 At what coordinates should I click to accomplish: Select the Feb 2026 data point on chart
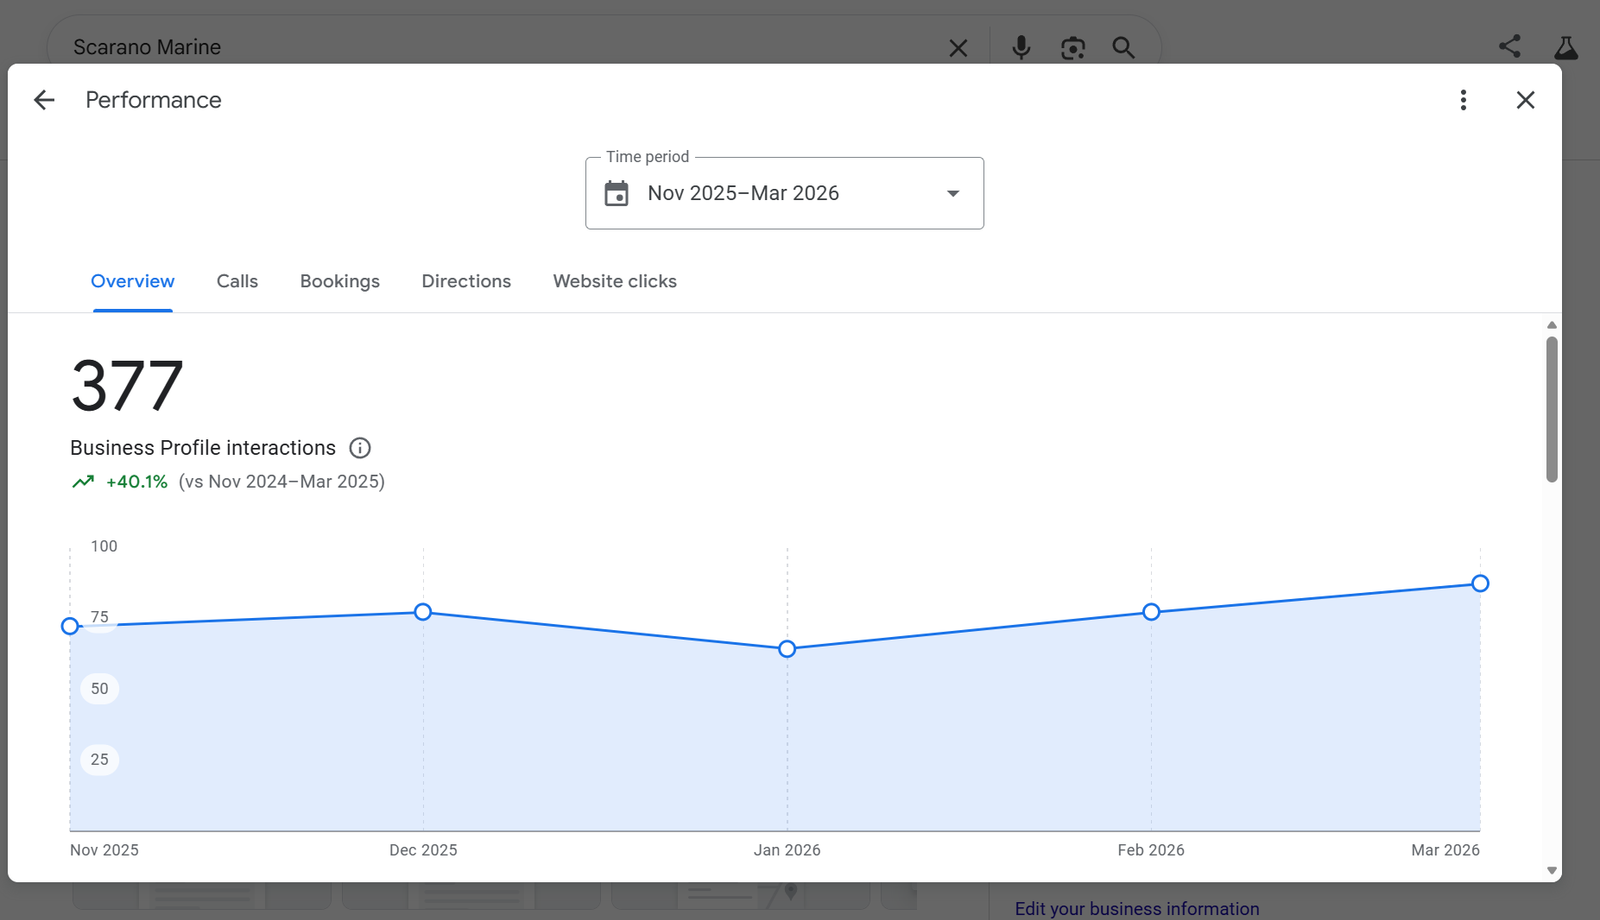point(1151,612)
